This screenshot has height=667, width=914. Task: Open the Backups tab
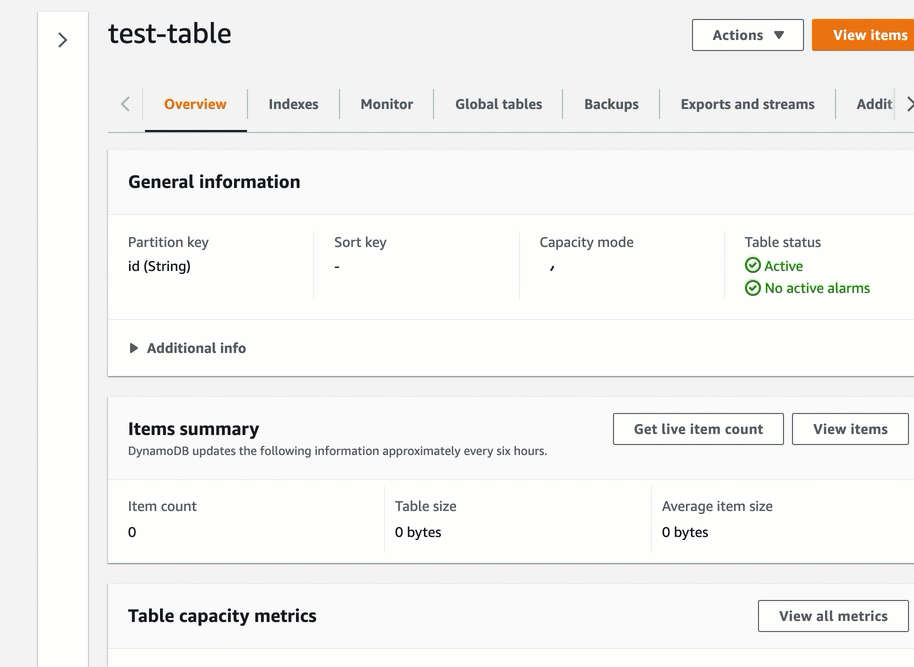[x=611, y=104]
